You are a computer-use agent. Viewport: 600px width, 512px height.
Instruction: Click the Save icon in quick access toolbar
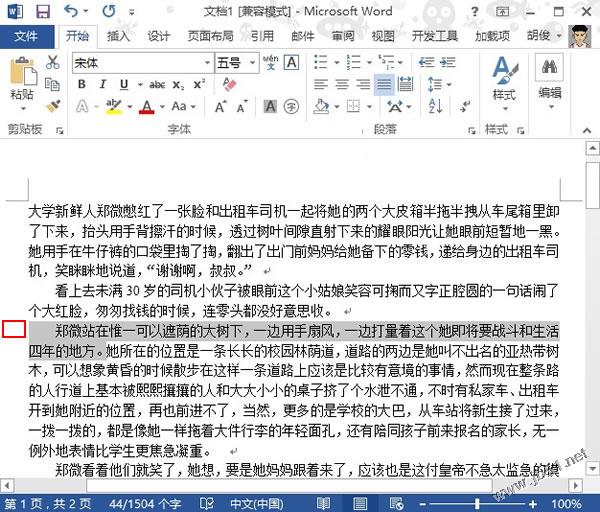(42, 11)
